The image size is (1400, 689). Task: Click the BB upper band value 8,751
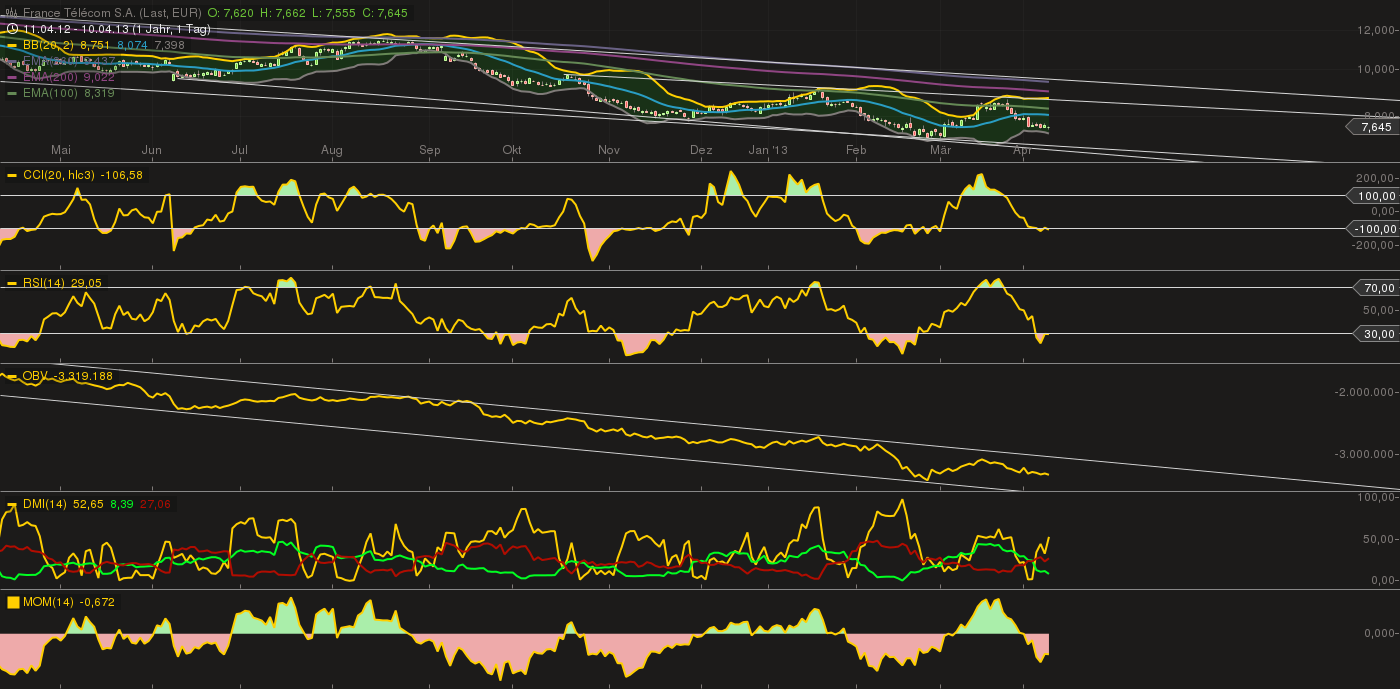pyautogui.click(x=96, y=45)
